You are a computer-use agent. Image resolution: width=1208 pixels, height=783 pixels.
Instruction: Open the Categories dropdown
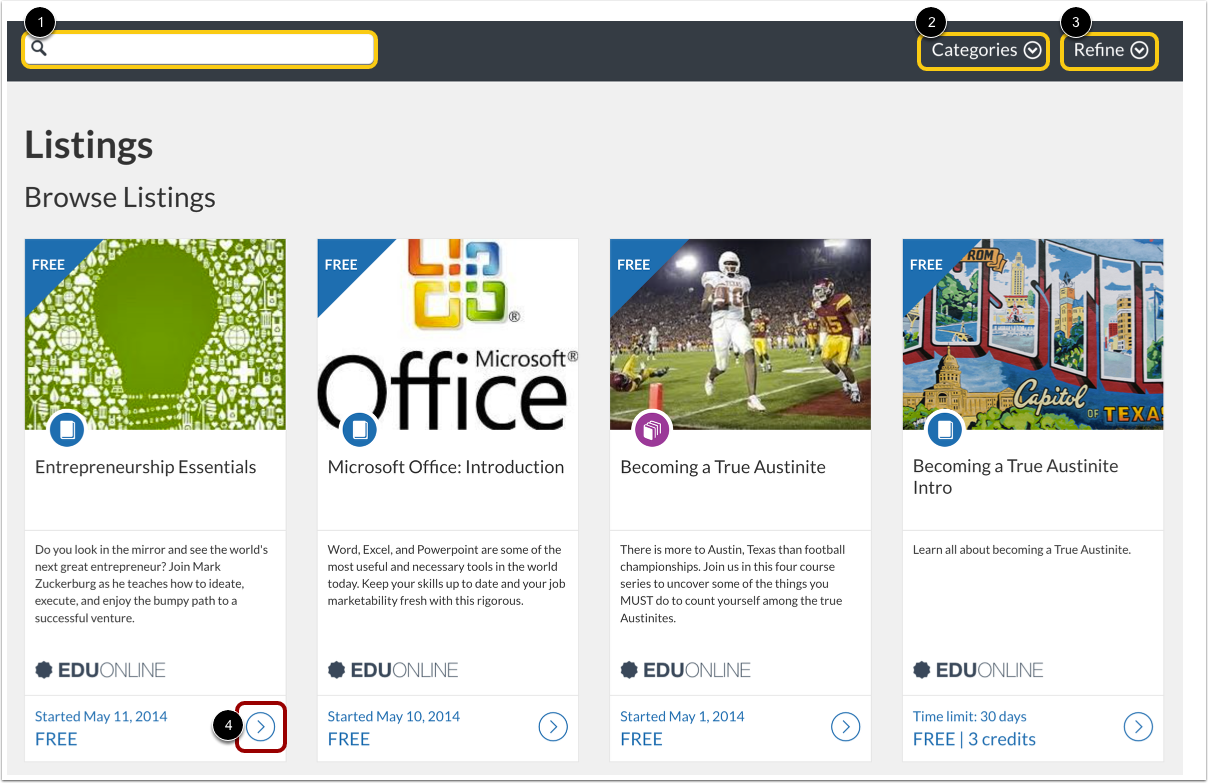click(x=986, y=50)
